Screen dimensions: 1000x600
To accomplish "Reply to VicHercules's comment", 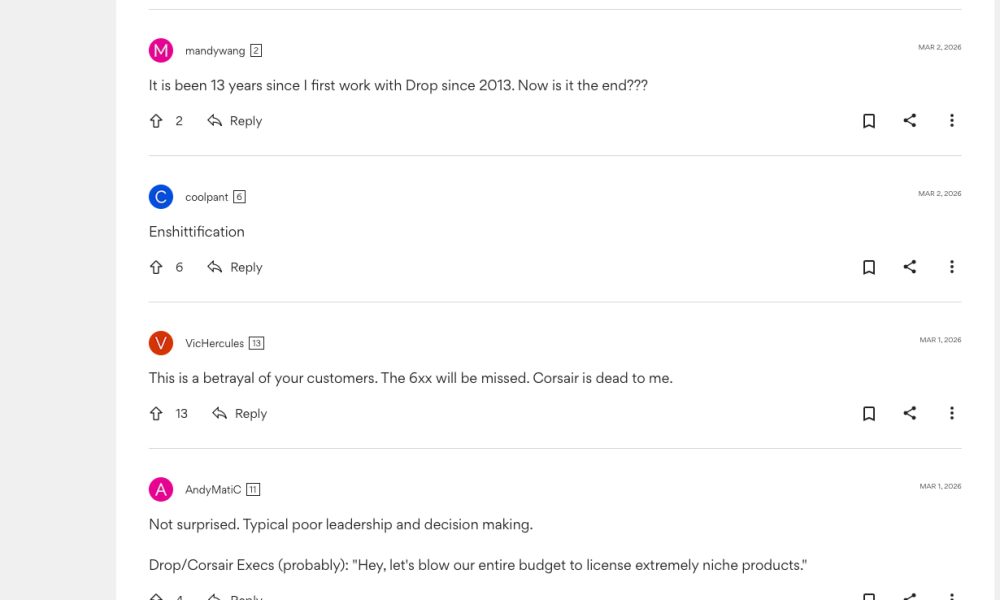I will (240, 413).
